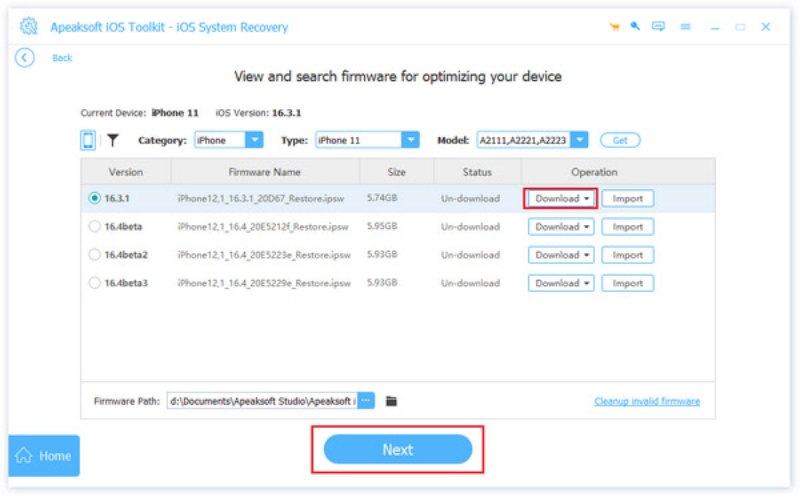Click the browse ellipsis button for firmware path
The image size is (800, 497).
click(x=366, y=401)
